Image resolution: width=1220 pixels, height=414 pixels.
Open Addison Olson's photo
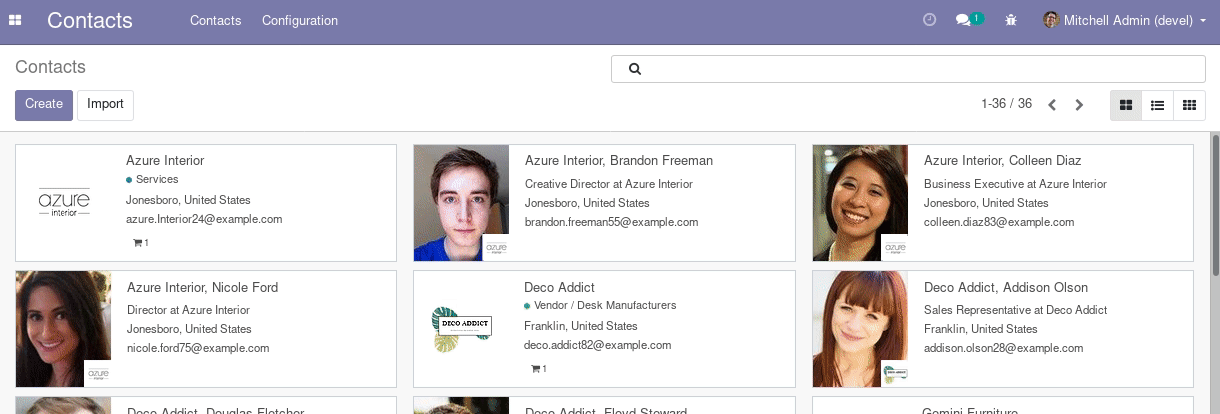coord(860,329)
